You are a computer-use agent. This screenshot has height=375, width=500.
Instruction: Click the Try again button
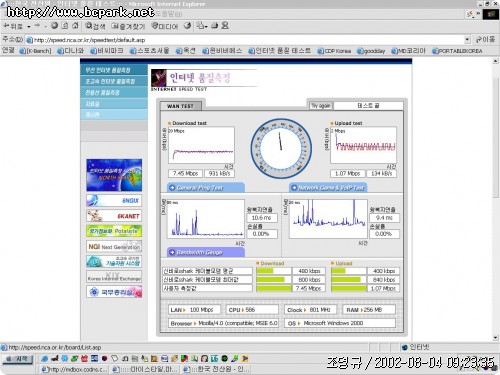tap(320, 106)
